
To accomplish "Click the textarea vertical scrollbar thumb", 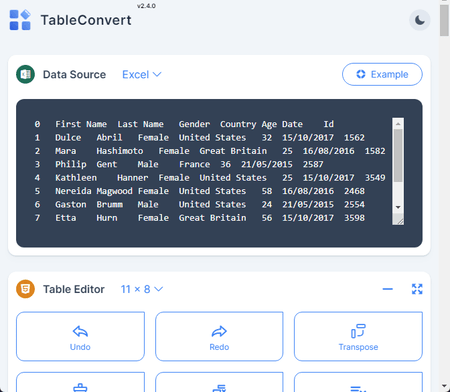I will 398,156.
